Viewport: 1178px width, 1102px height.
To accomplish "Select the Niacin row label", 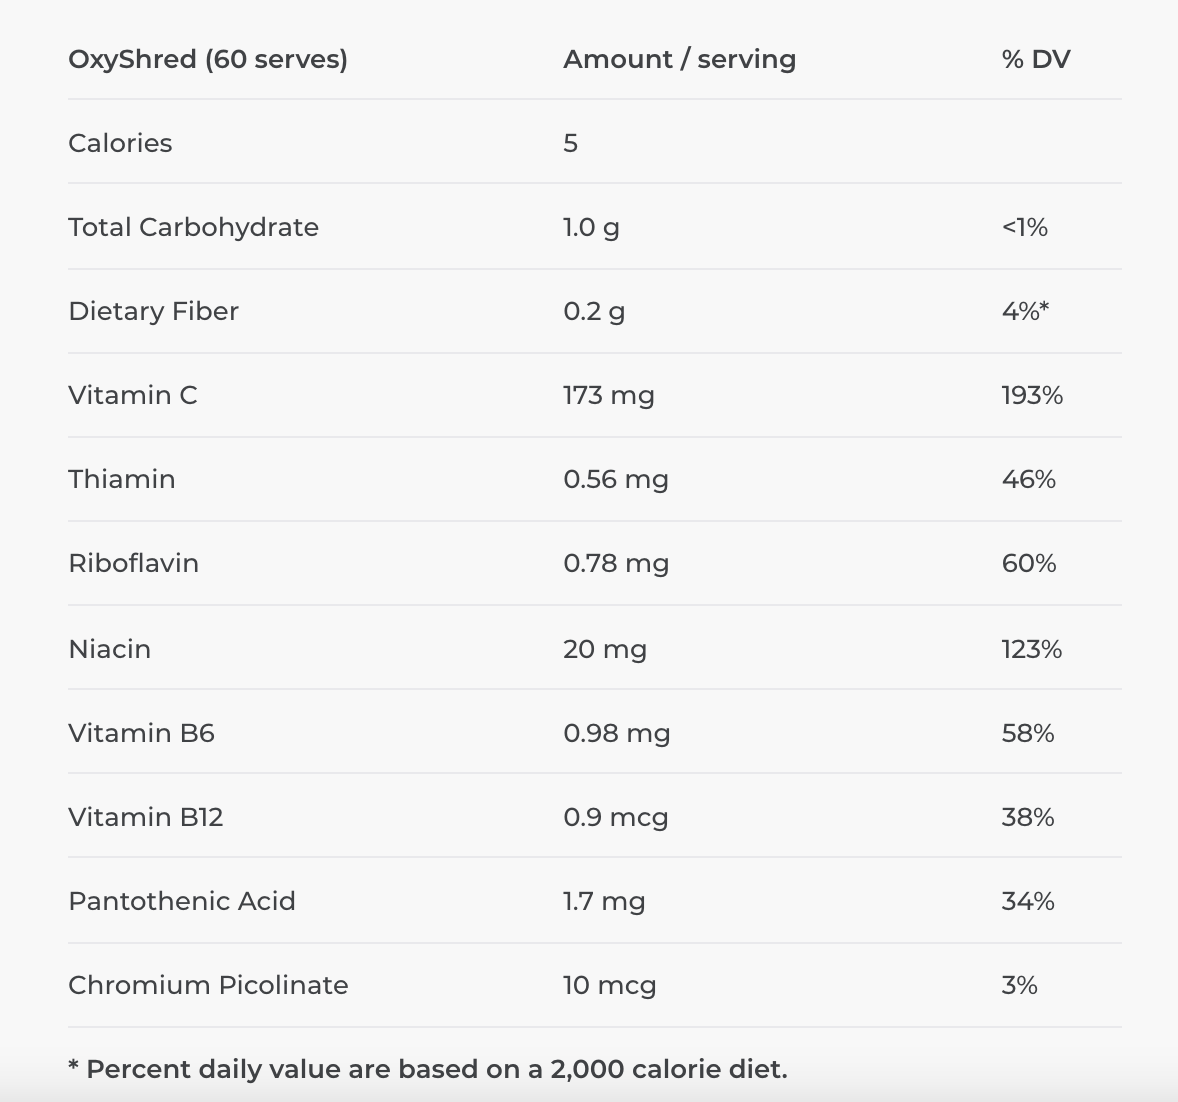I will (x=110, y=649).
